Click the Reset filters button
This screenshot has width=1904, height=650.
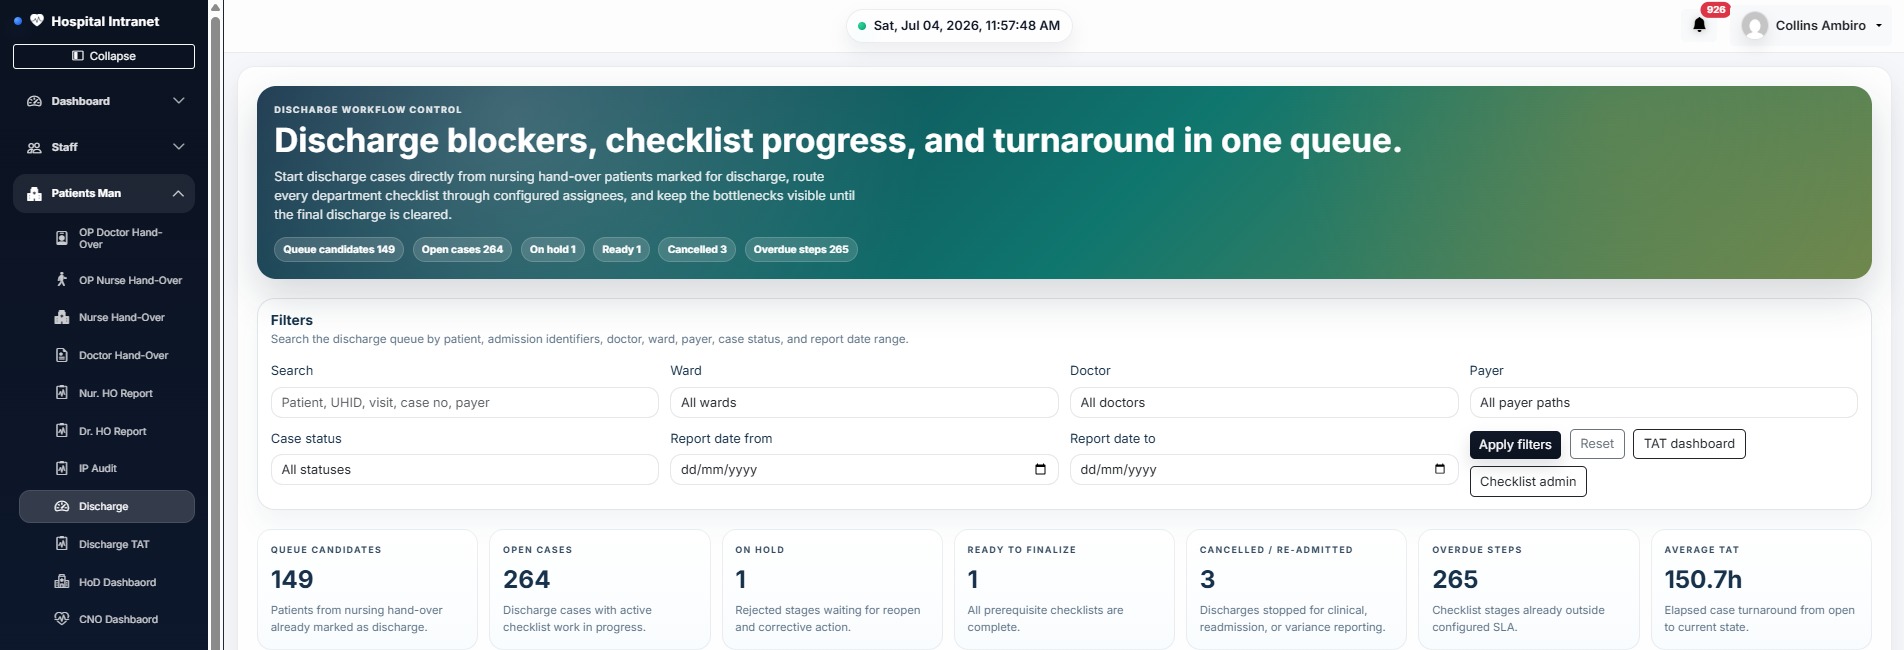1597,444
